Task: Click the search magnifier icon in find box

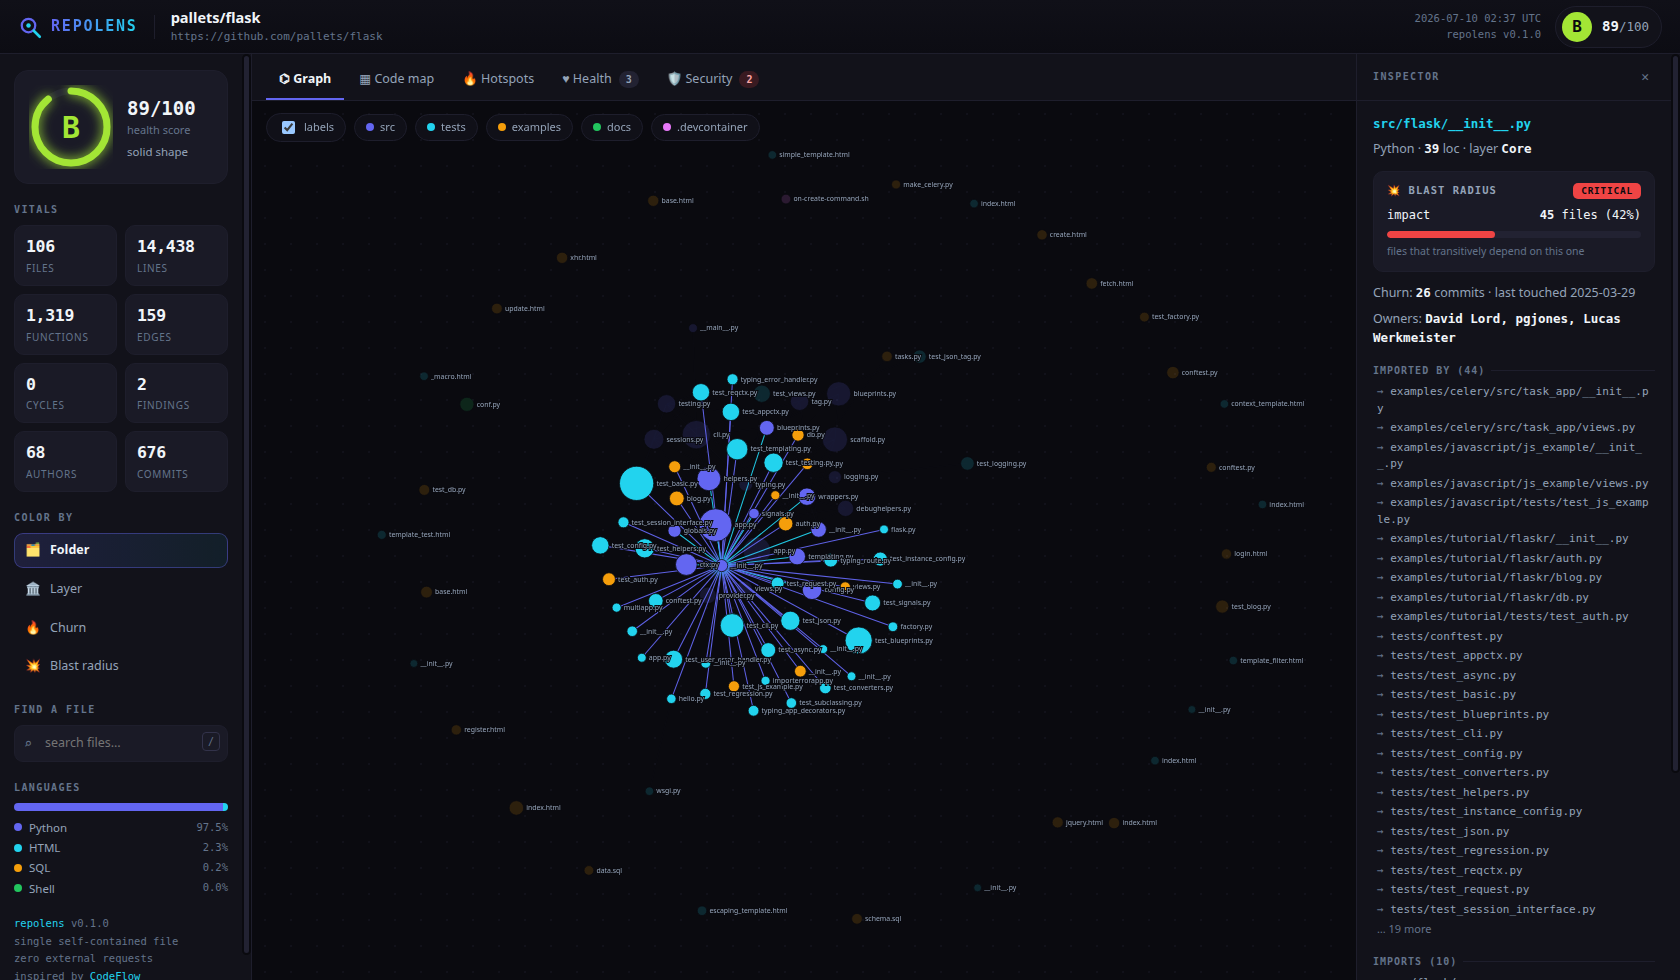Action: (28, 743)
